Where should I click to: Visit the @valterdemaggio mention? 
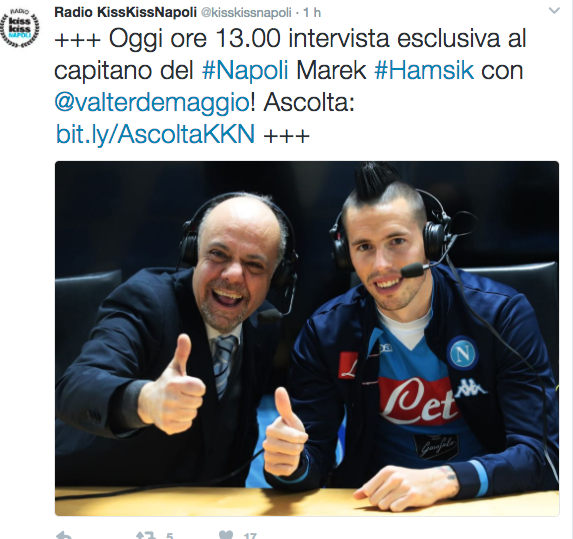152,102
